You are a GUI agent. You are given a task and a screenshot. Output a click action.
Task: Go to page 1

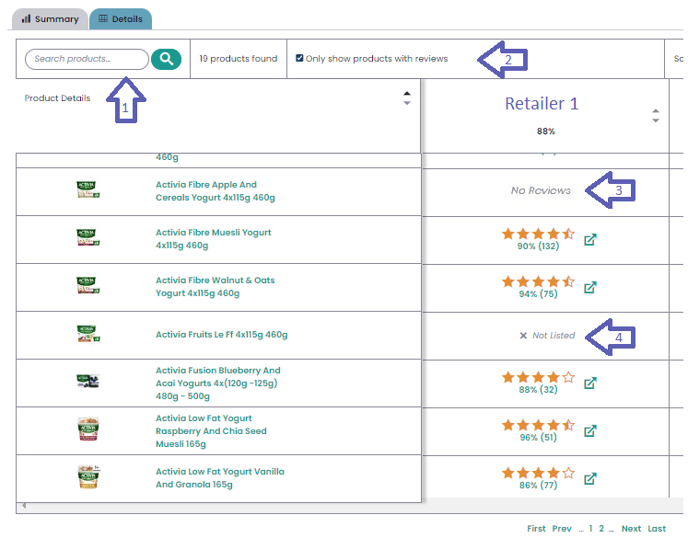[591, 528]
